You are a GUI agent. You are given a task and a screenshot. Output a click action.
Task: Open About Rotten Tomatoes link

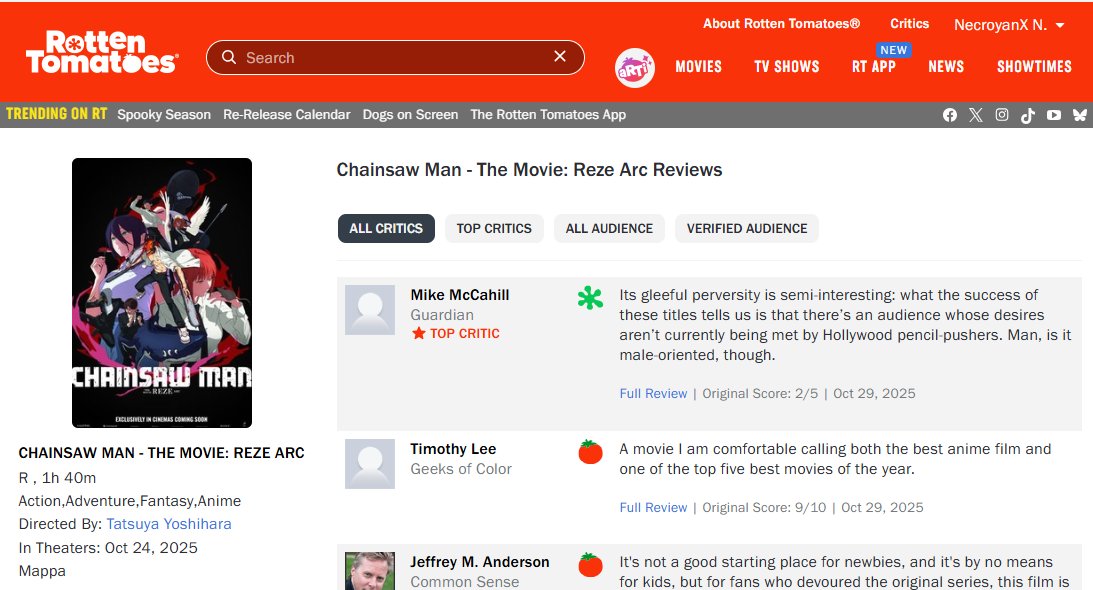click(781, 24)
